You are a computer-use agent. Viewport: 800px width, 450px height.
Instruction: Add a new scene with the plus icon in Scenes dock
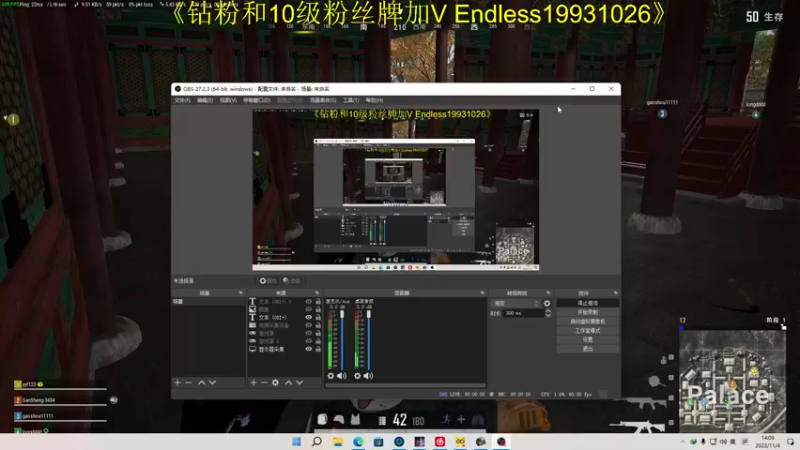click(x=178, y=382)
